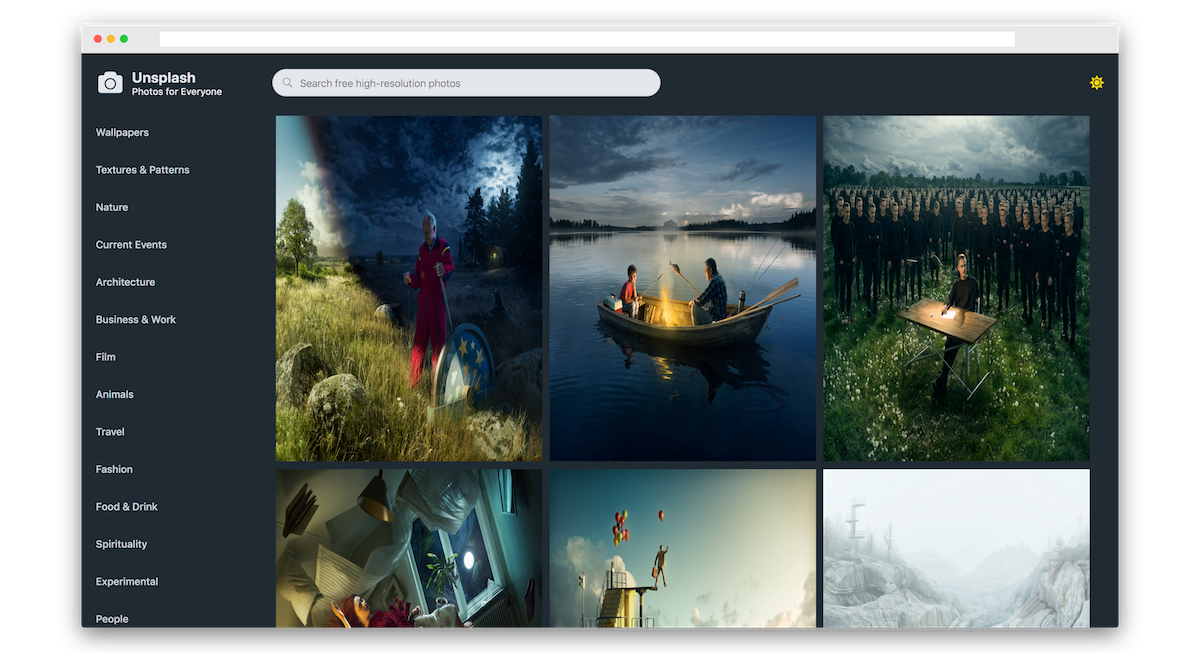Viewport: 1200px width, 652px height.
Task: Click the search magnifier icon
Action: [288, 83]
